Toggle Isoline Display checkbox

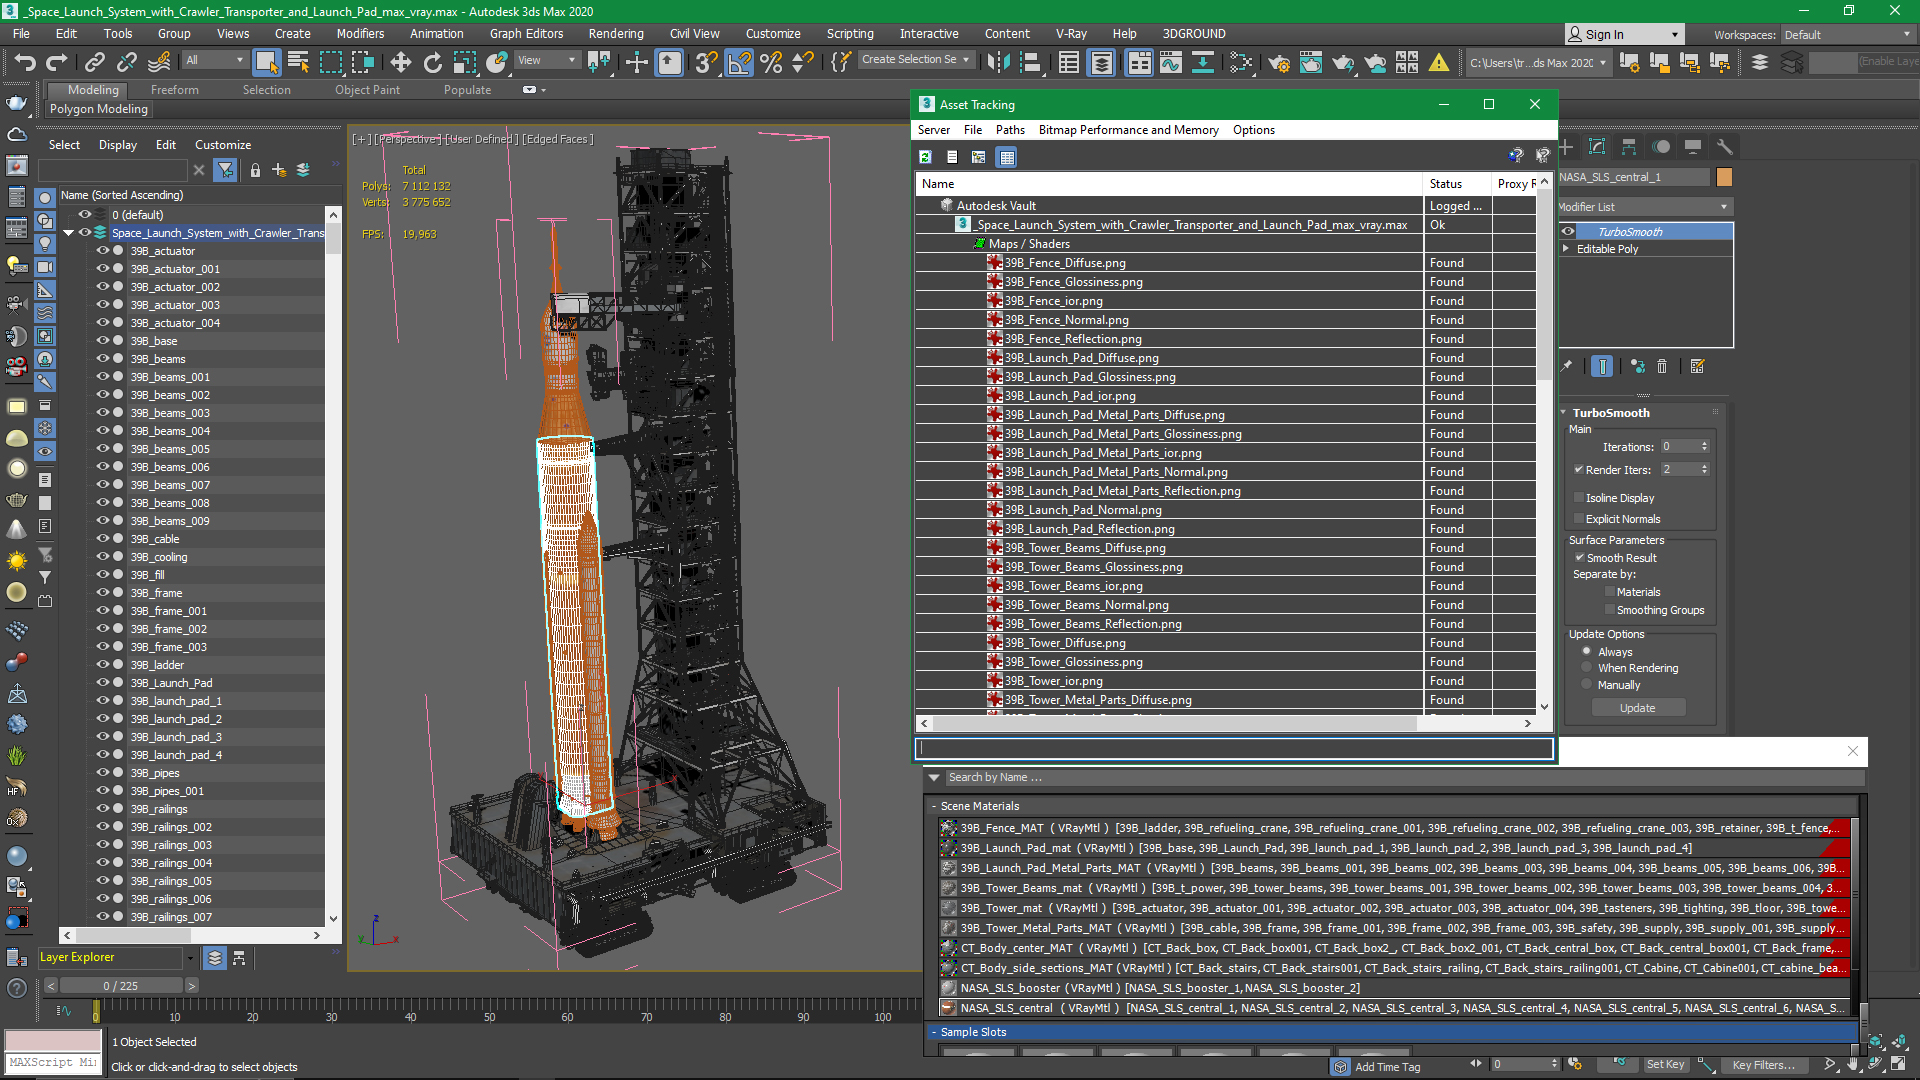[x=1579, y=497]
